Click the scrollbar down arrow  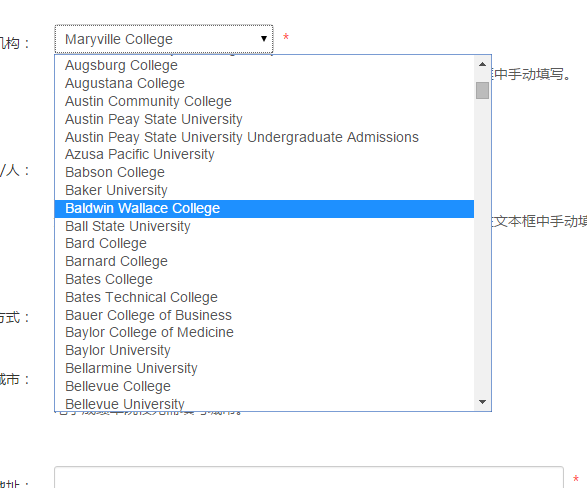(483, 402)
